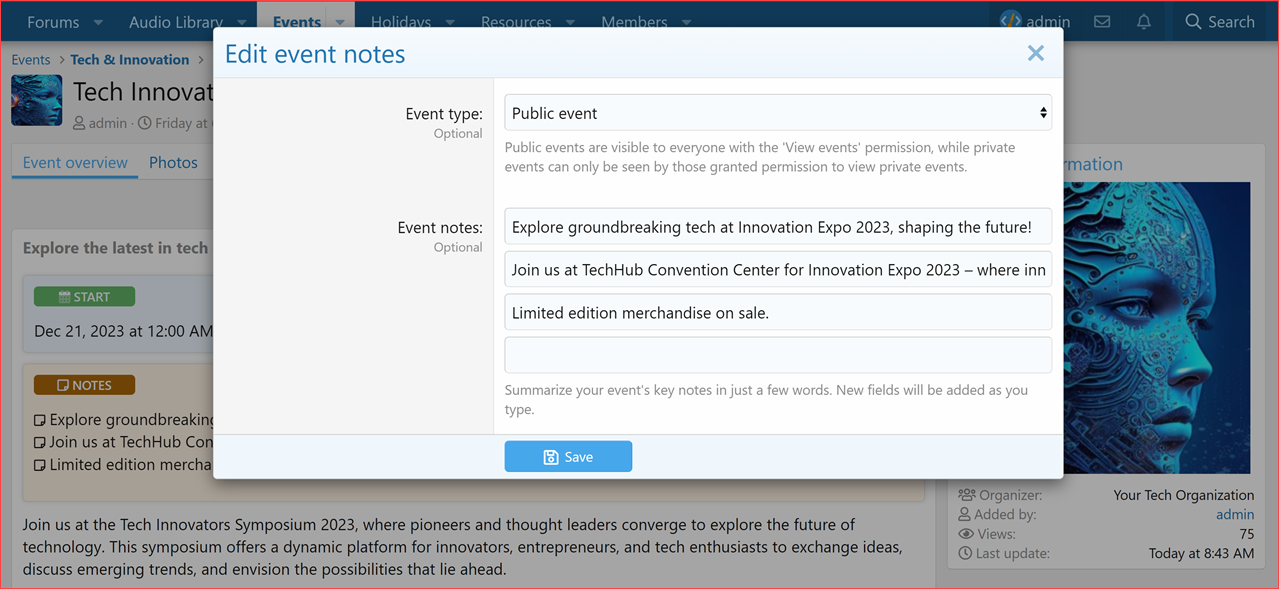Image resolution: width=1279 pixels, height=589 pixels.
Task: Save the event notes
Action: (568, 456)
